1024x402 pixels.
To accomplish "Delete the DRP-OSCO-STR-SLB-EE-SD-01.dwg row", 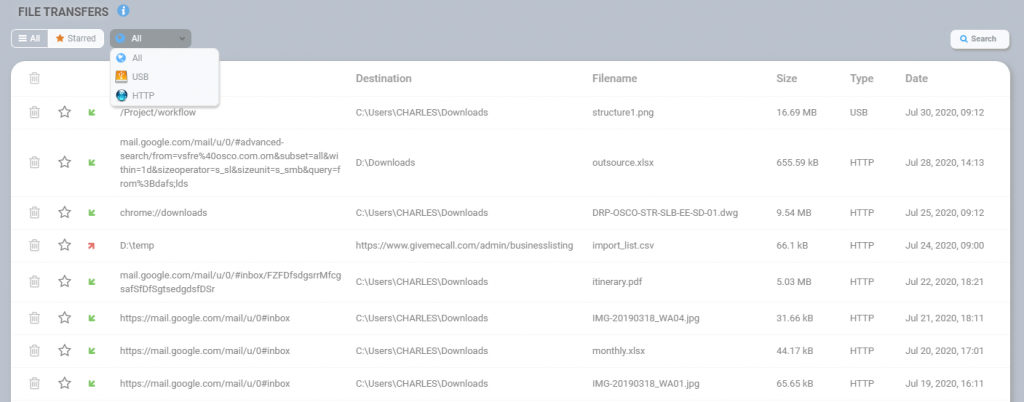I will pyautogui.click(x=35, y=213).
